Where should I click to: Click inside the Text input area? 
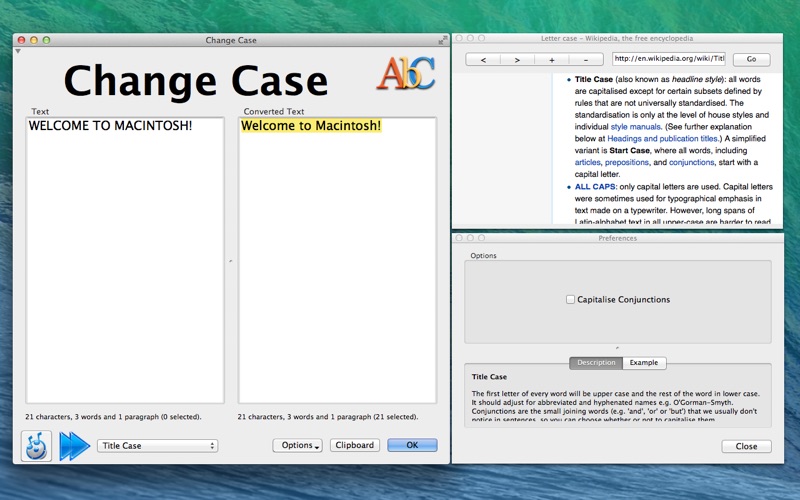(125, 260)
